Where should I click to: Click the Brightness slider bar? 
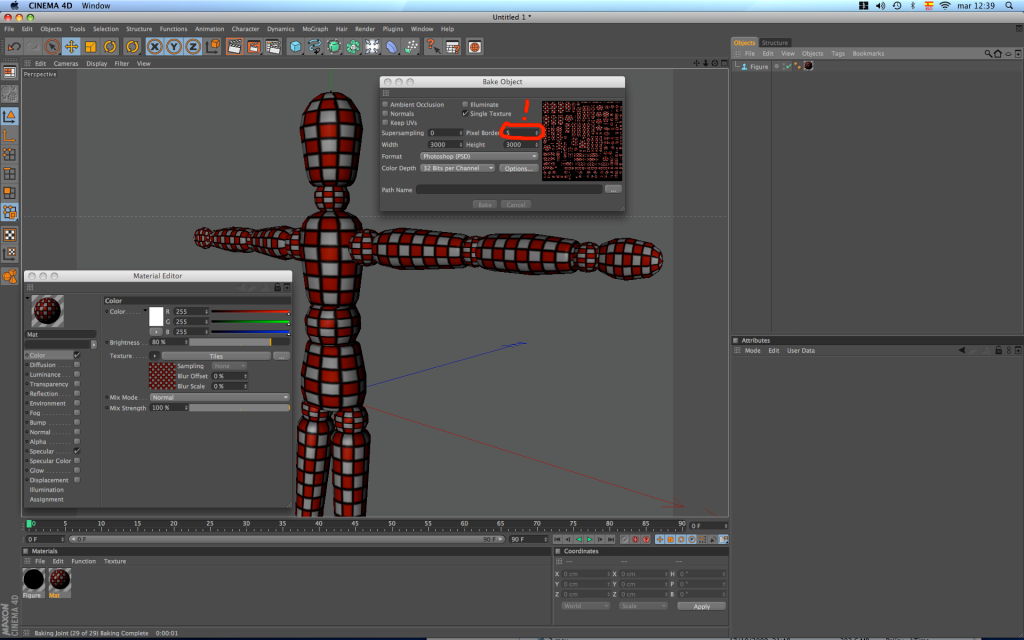[x=229, y=342]
